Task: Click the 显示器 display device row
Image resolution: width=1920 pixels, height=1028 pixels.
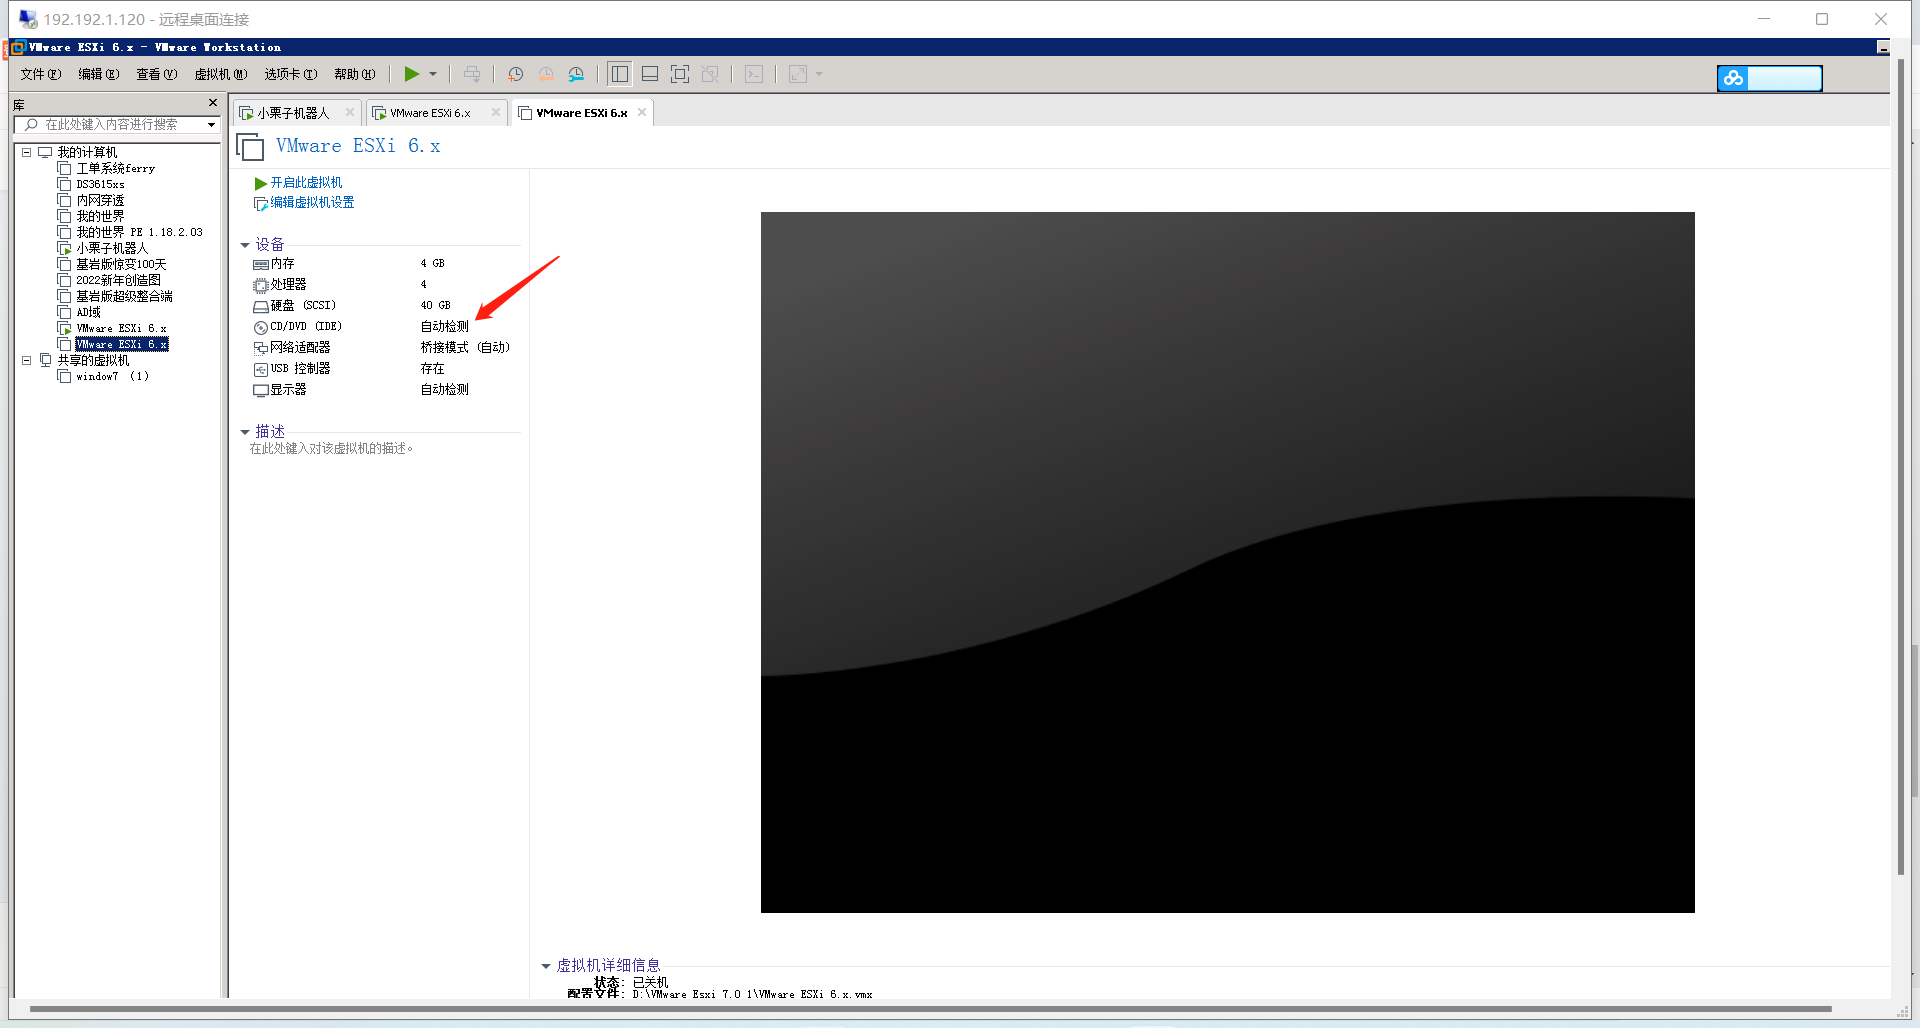Action: (x=385, y=389)
